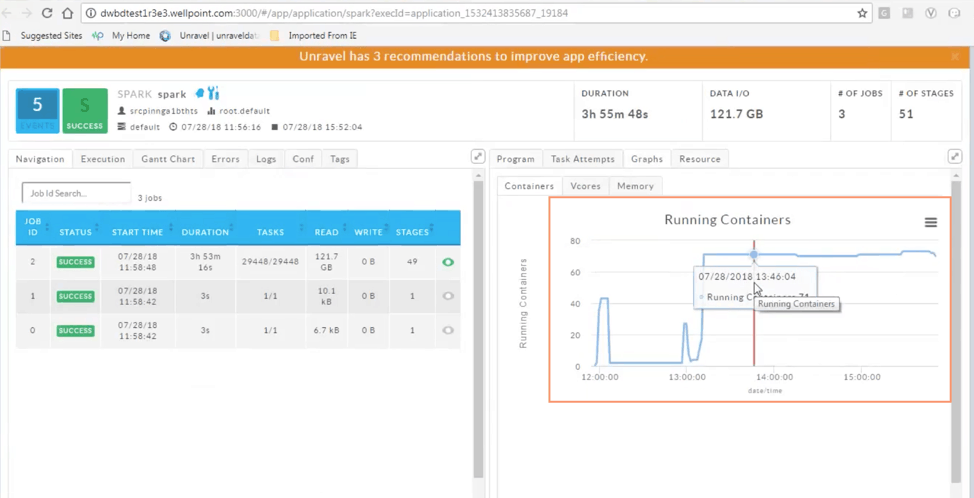
Task: Open the Unravel bookmark
Action: point(211,35)
